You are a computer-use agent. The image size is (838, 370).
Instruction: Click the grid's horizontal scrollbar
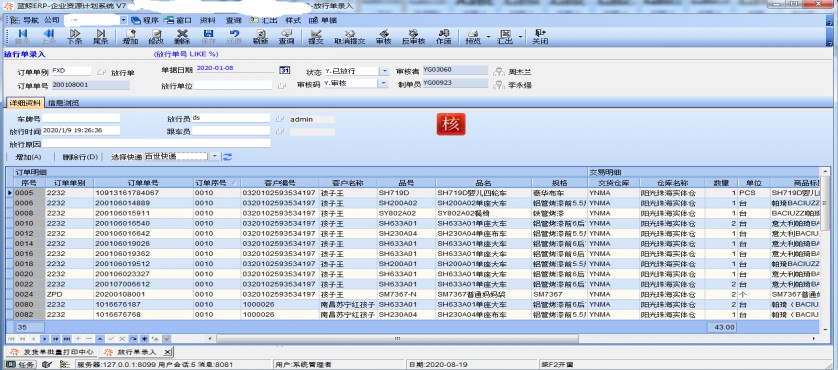[x=397, y=339]
